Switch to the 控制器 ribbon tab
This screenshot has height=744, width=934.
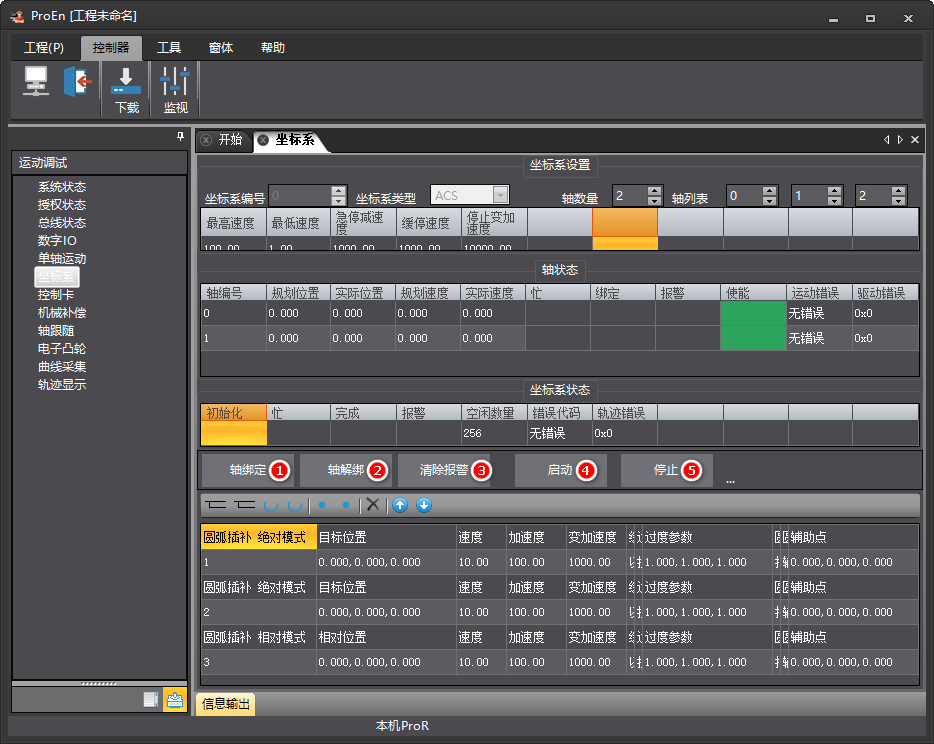tap(111, 48)
